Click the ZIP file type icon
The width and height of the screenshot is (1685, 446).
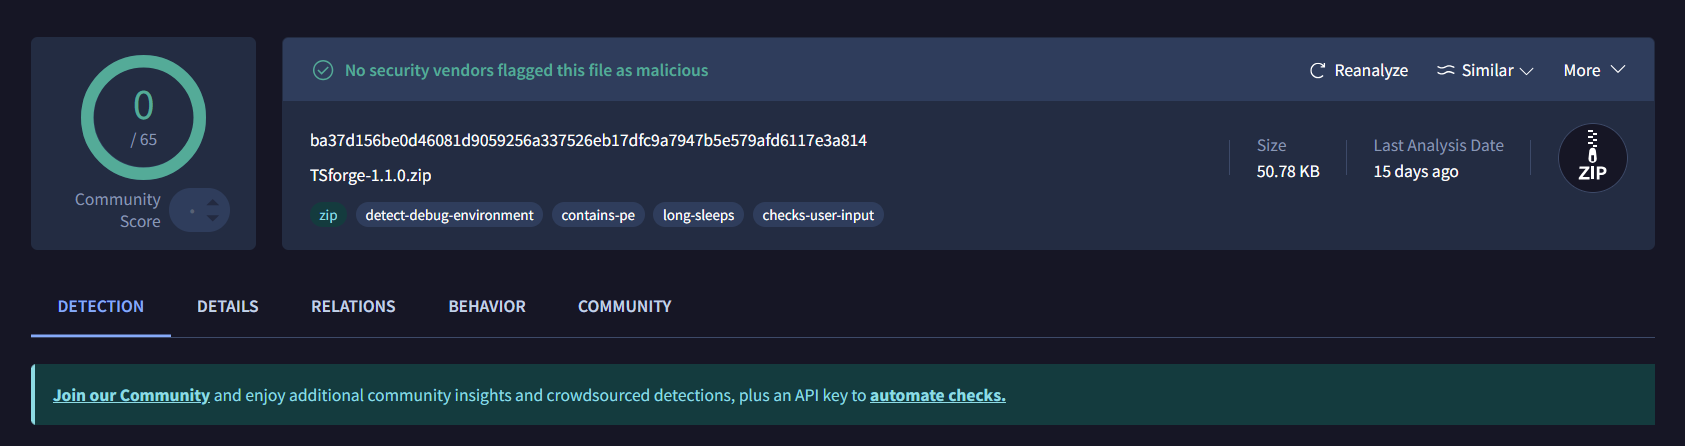point(1592,158)
